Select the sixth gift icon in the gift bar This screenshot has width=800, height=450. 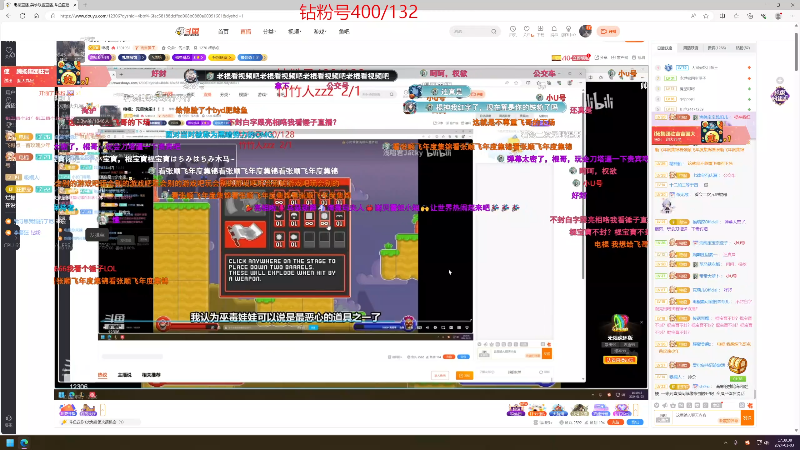pyautogui.click(x=621, y=410)
